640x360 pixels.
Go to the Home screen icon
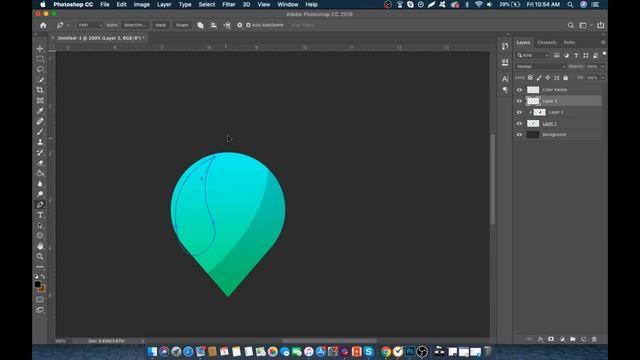pyautogui.click(x=43, y=25)
